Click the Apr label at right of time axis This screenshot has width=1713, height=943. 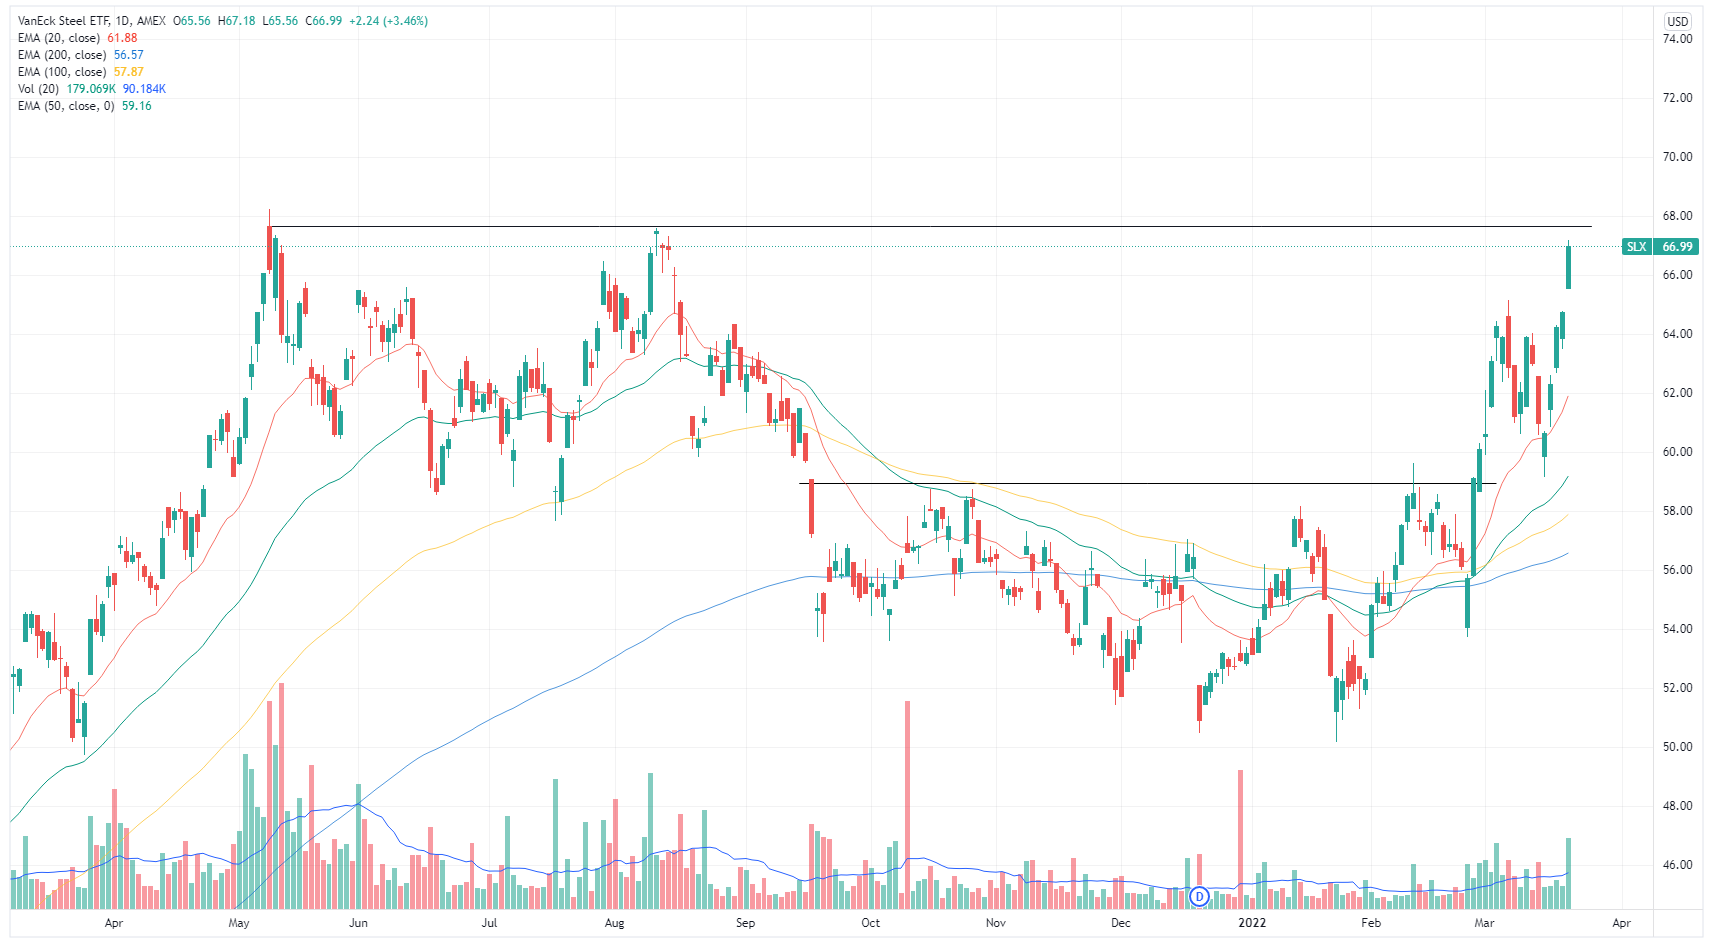tap(1622, 923)
